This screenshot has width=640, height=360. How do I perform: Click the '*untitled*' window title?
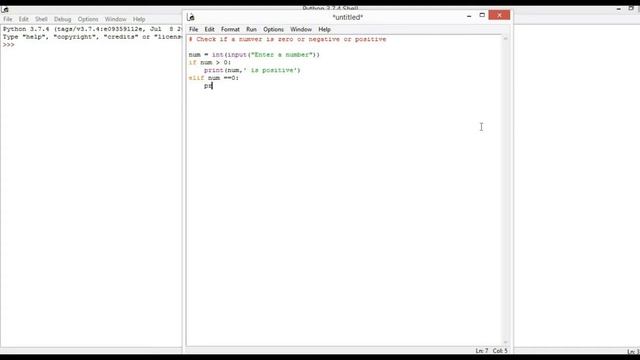coord(348,17)
